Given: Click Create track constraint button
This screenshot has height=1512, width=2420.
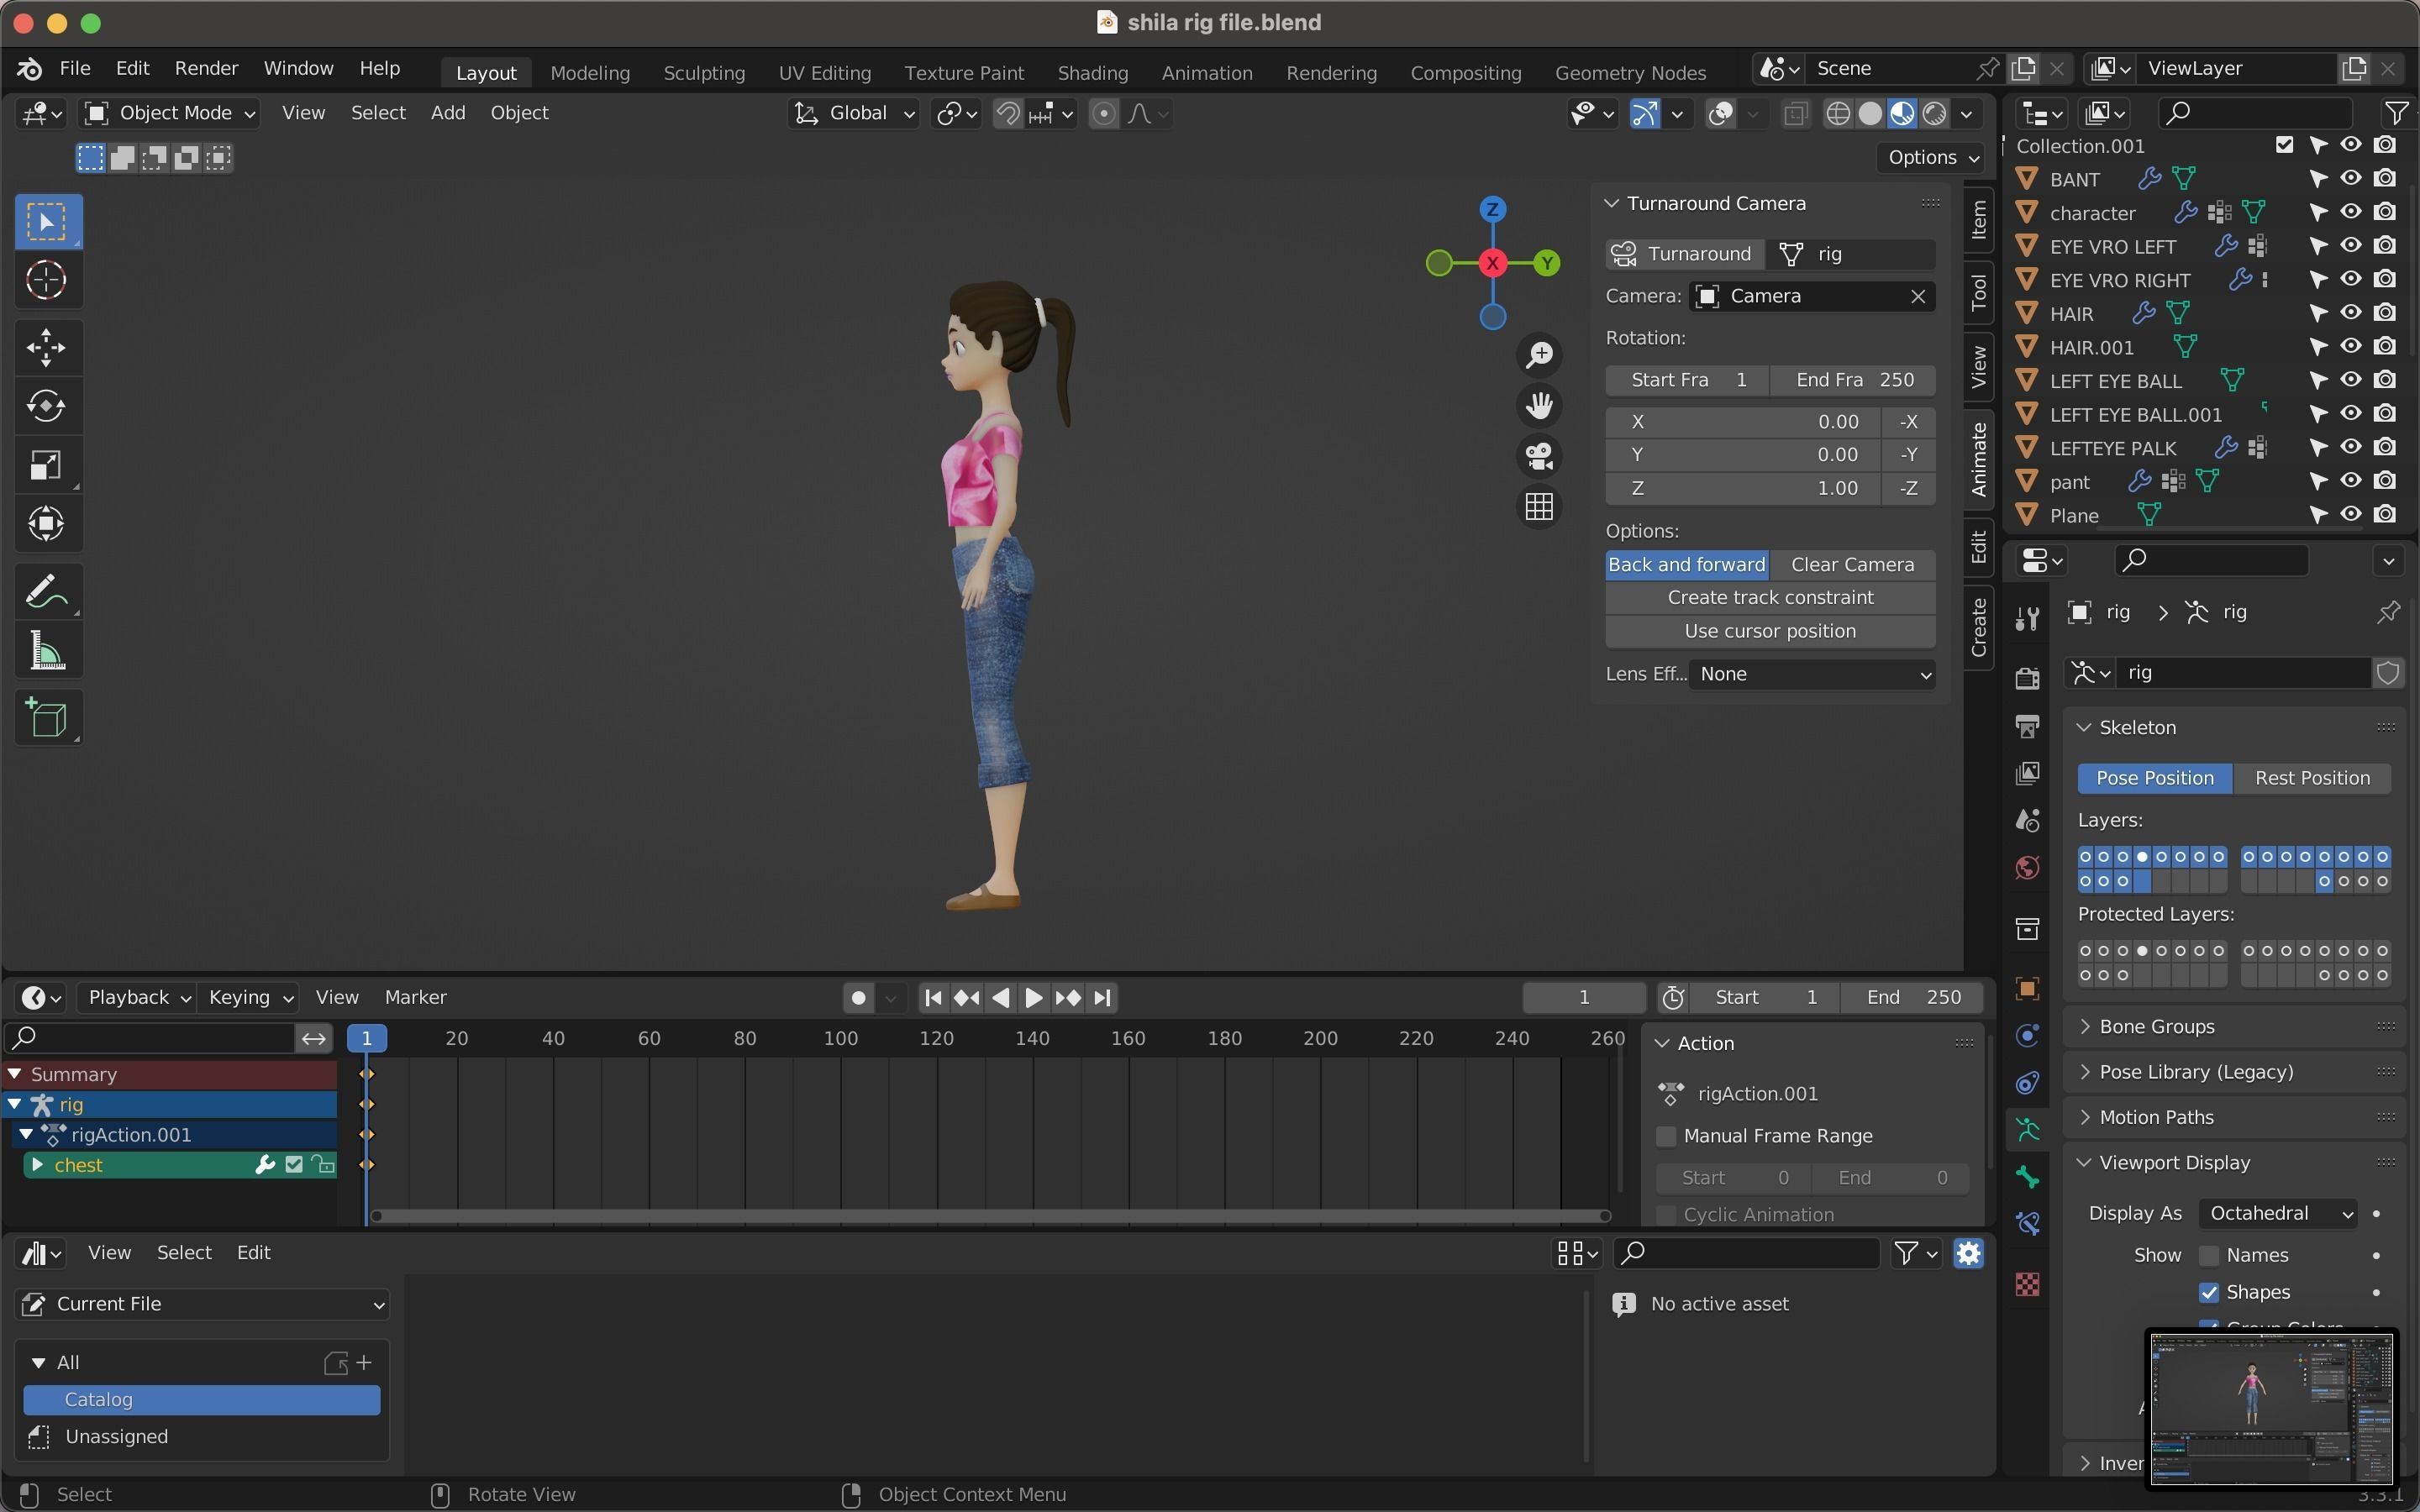Looking at the screenshot, I should click(1770, 598).
